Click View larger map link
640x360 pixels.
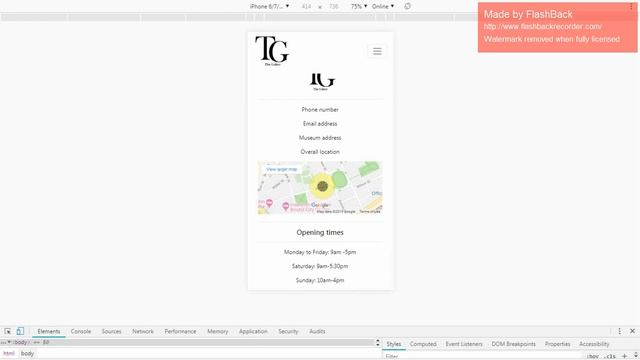pyautogui.click(x=282, y=169)
